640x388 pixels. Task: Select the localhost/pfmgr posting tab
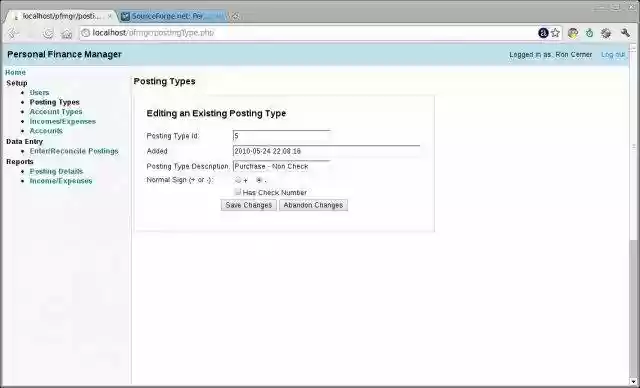[61, 16]
